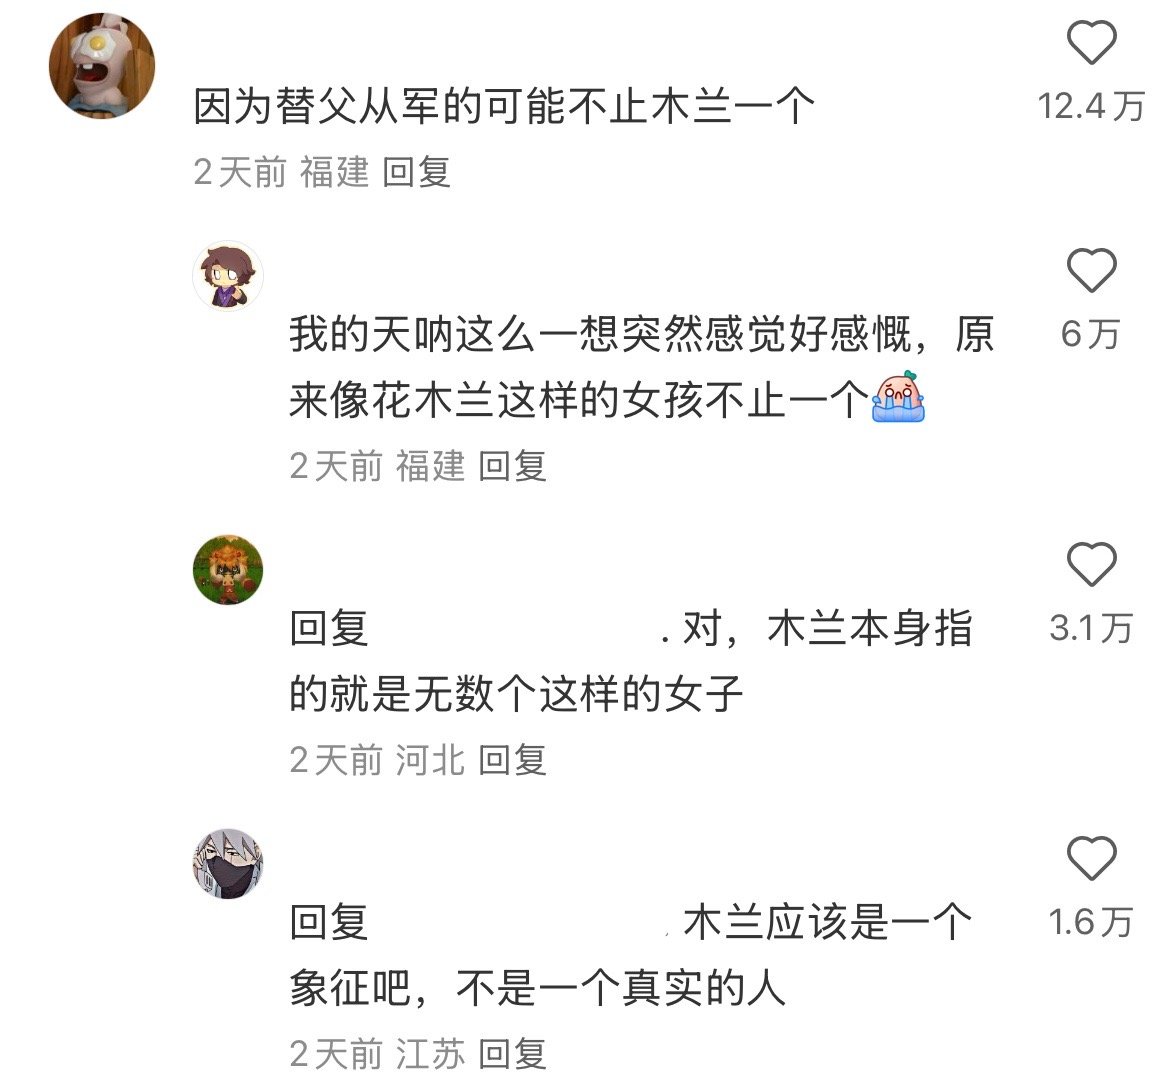The width and height of the screenshot is (1170, 1078).
Task: Select the comment 因为替父从军的可能不止木兰一个
Action: pyautogui.click(x=504, y=106)
